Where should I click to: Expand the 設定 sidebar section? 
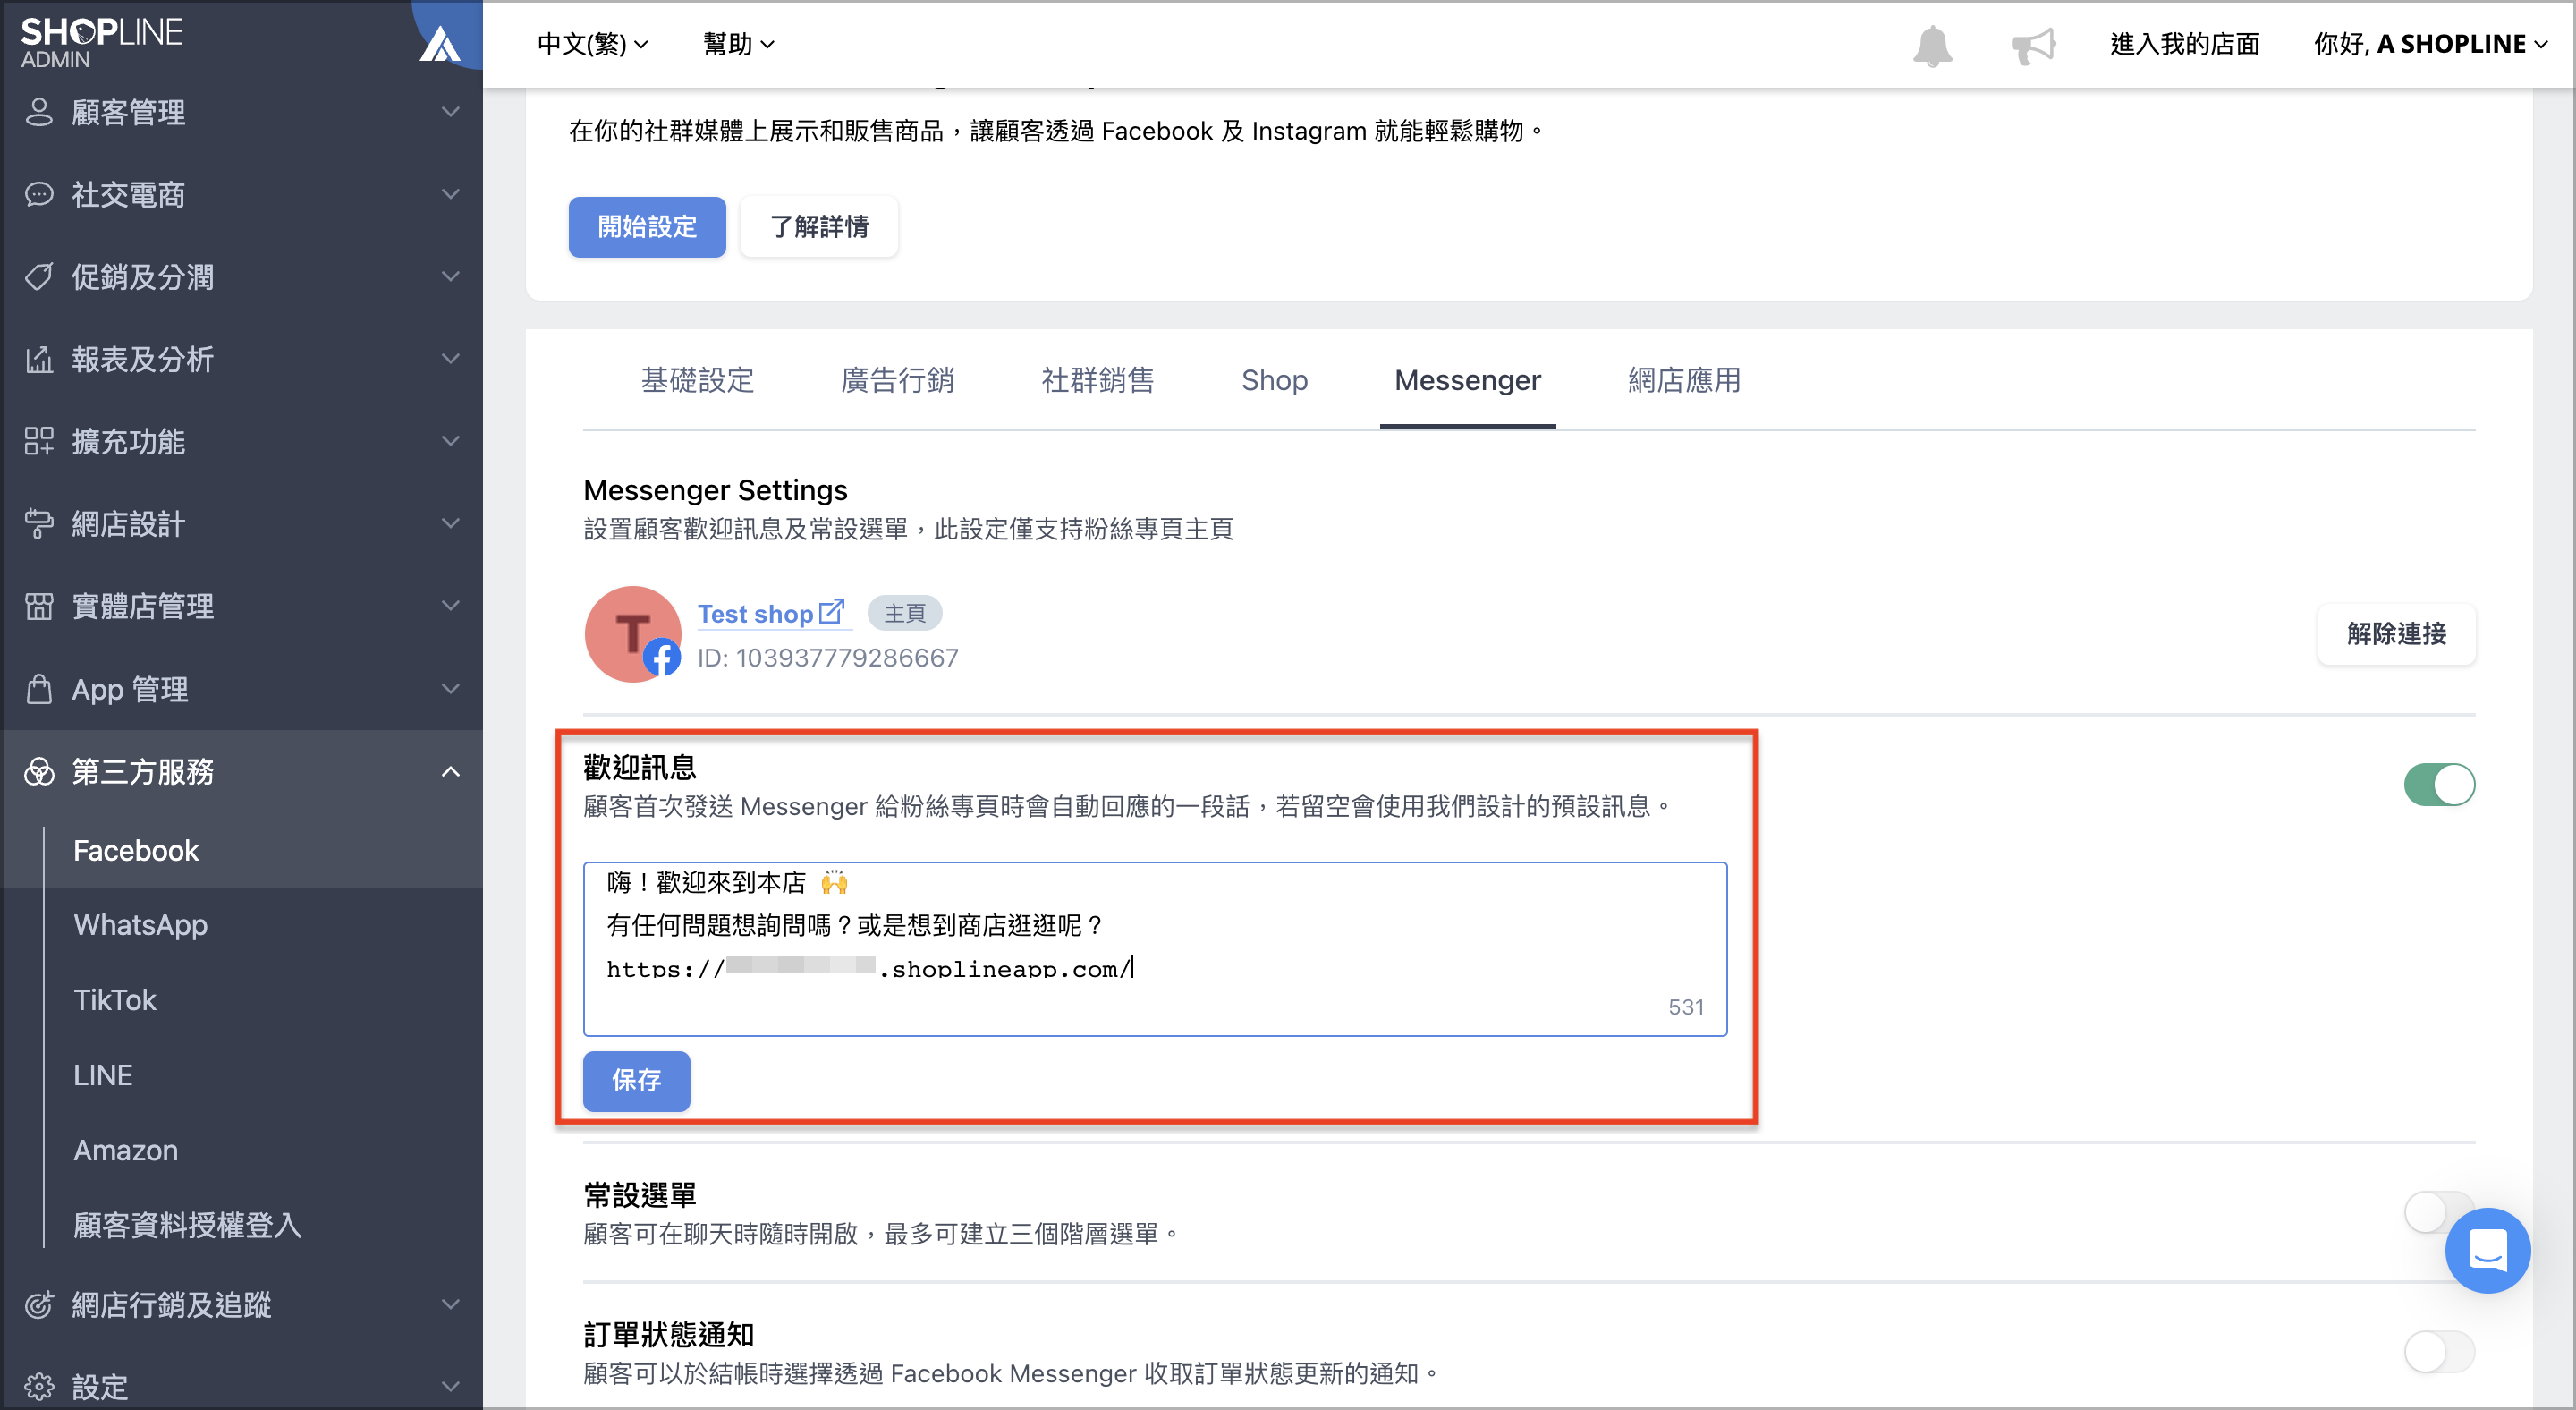tap(242, 1387)
